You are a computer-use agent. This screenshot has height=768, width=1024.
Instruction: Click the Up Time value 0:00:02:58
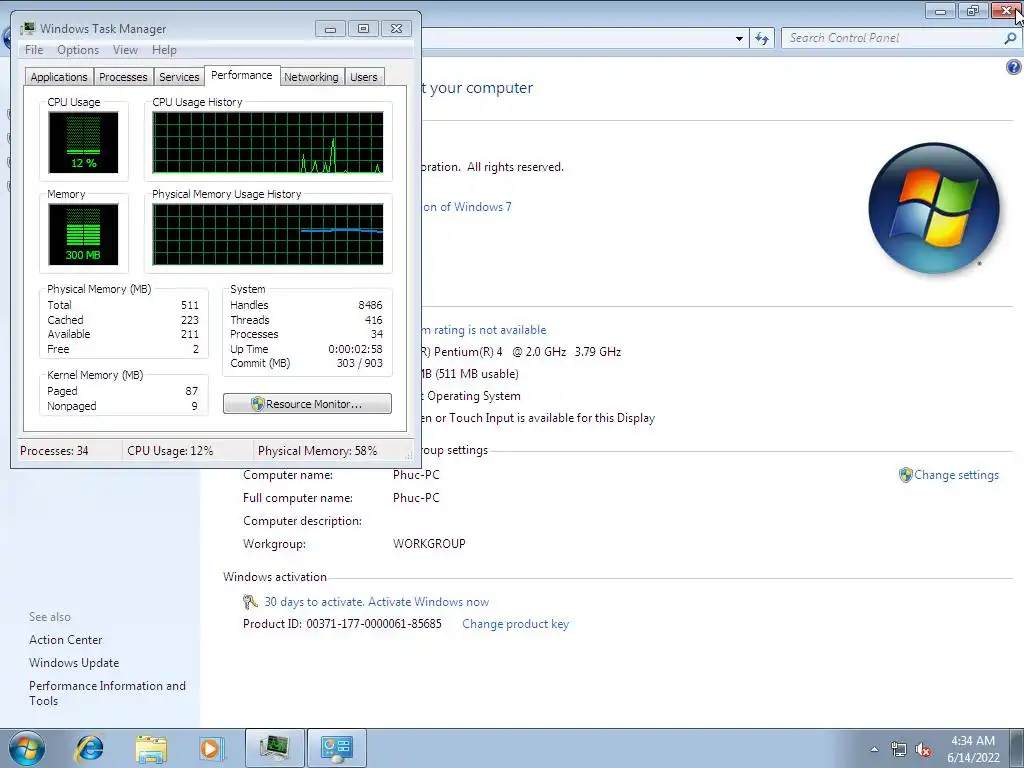(355, 349)
